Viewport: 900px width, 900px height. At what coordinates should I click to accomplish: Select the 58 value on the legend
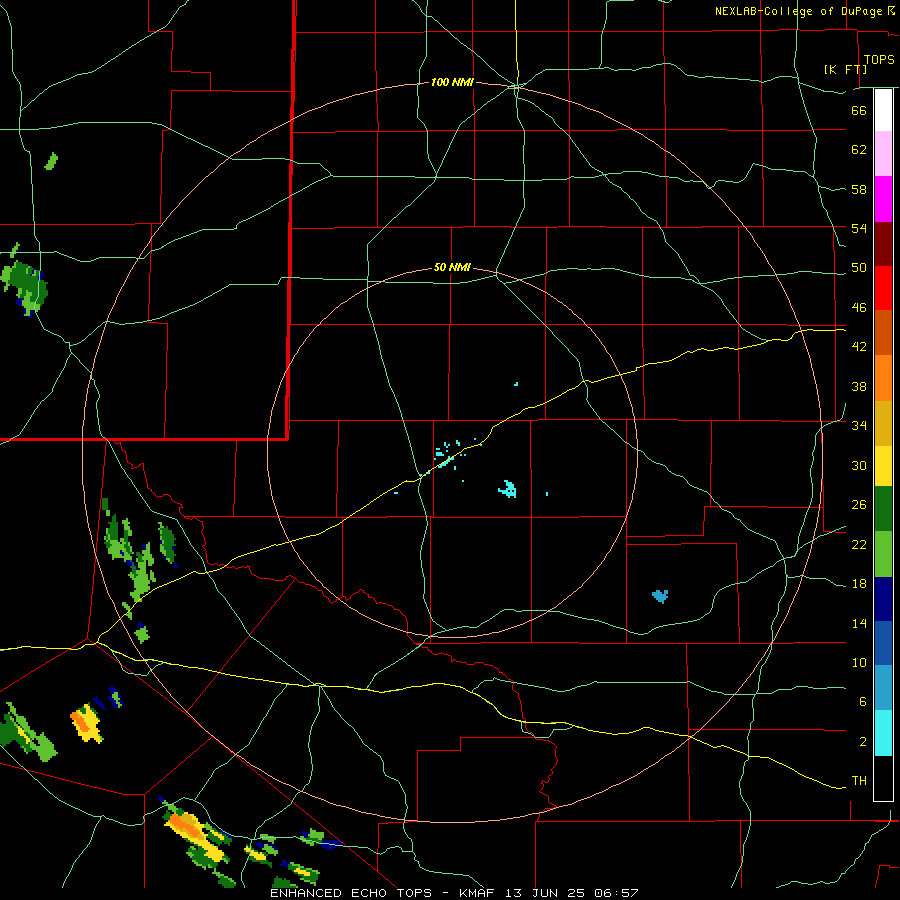click(x=859, y=189)
